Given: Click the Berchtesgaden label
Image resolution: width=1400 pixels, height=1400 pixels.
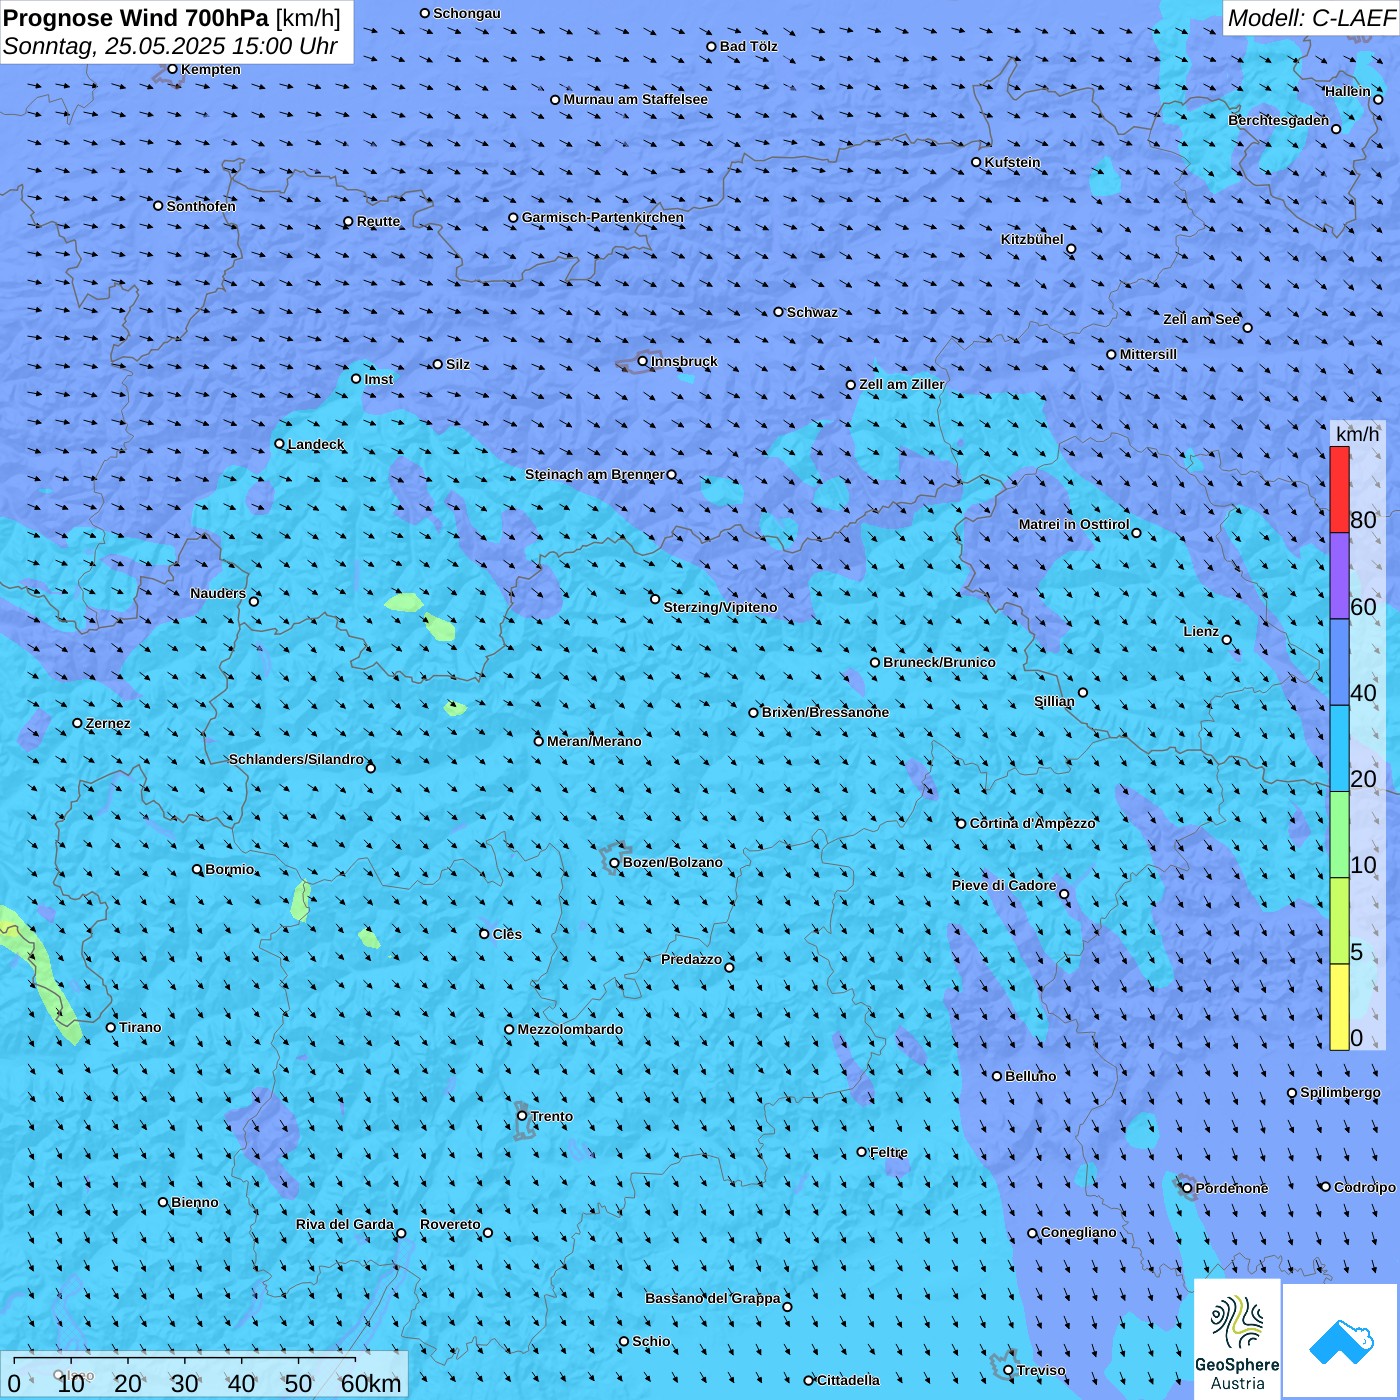Looking at the screenshot, I should [1278, 120].
